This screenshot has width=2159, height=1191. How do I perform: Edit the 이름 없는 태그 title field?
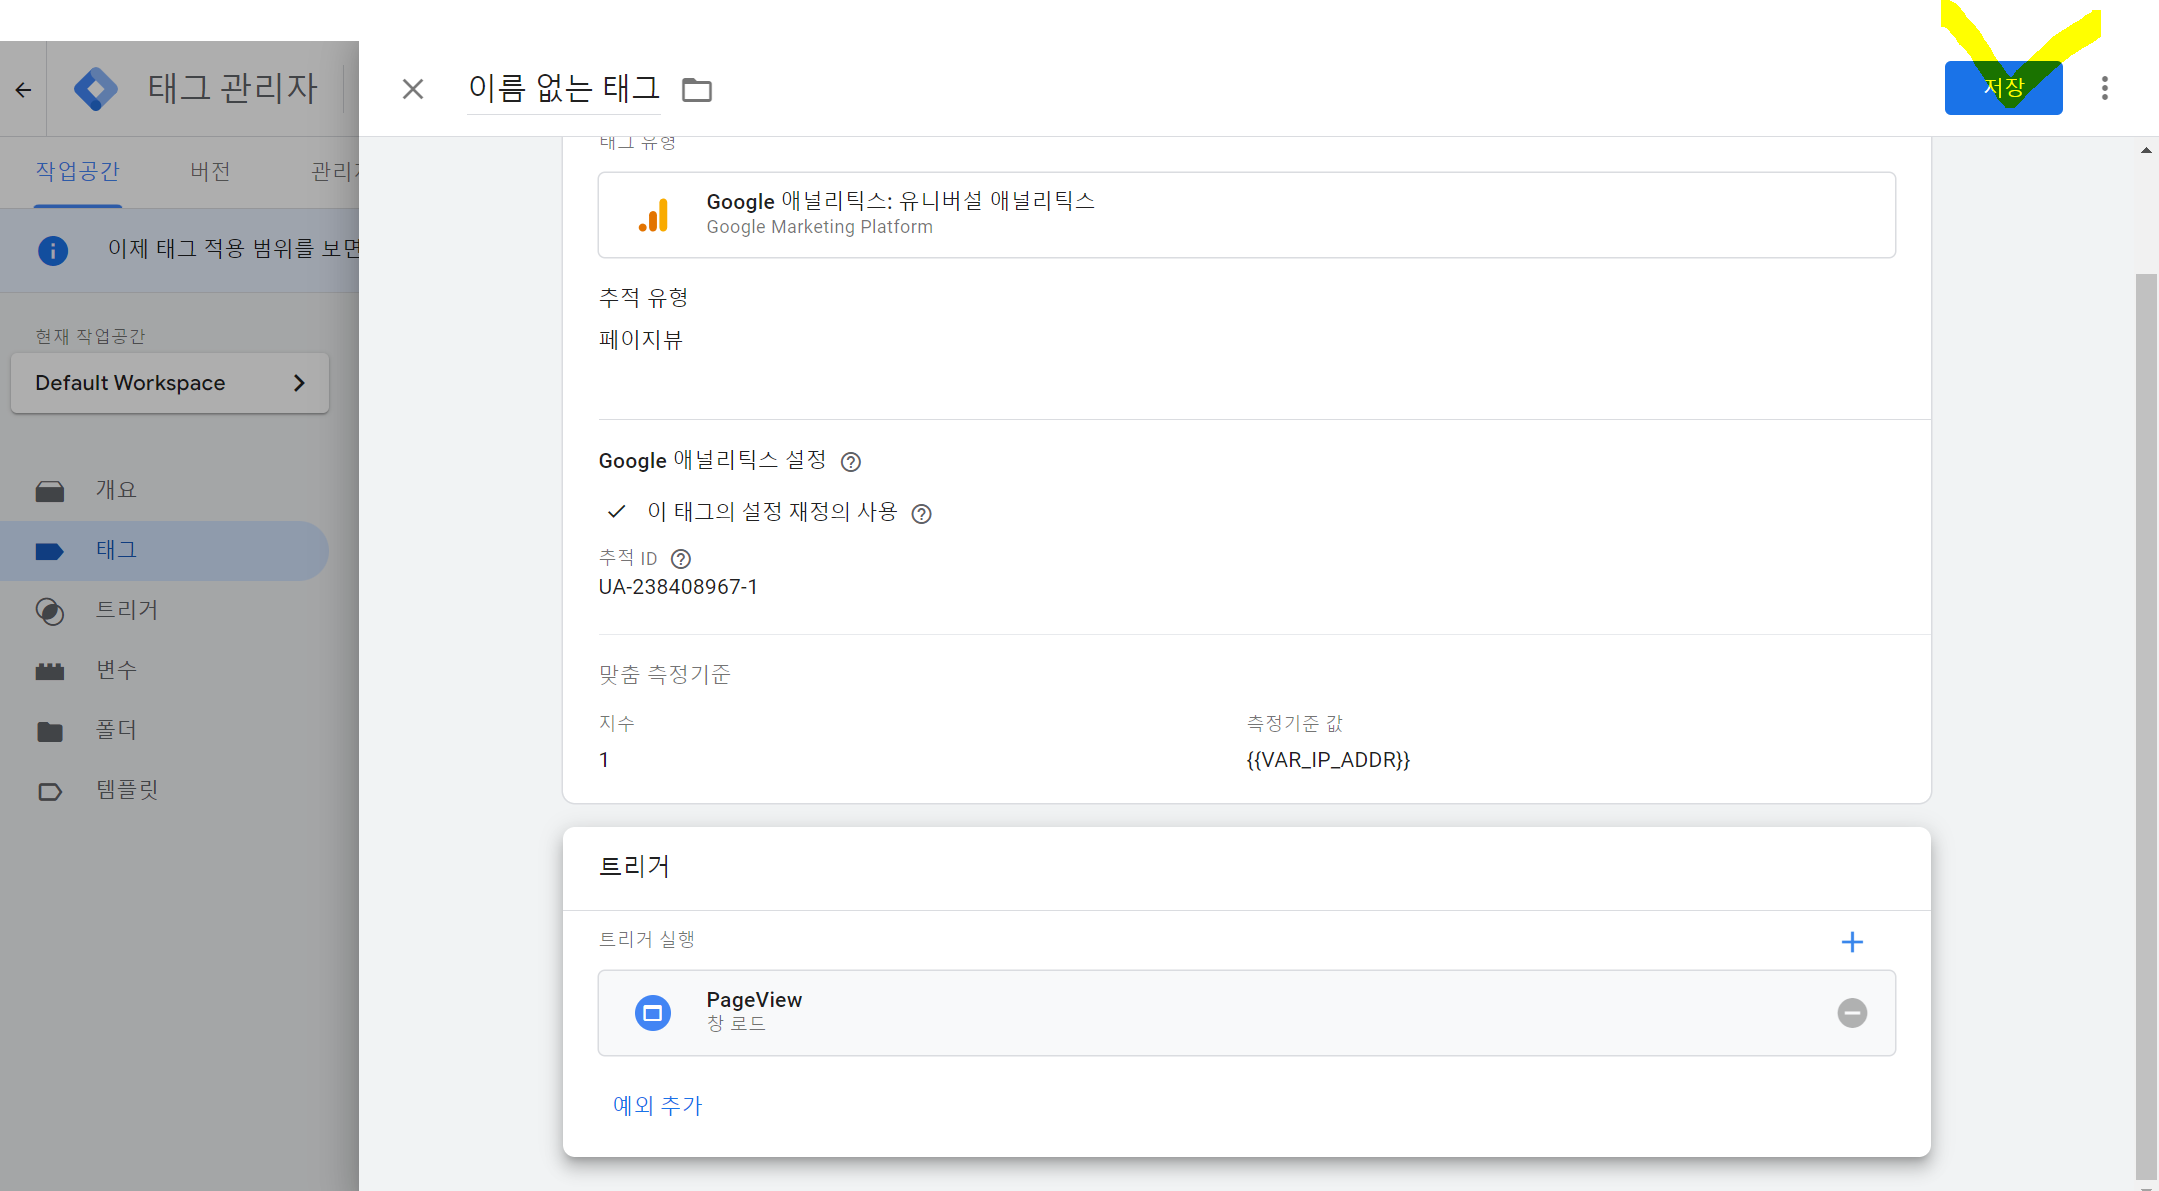[563, 89]
